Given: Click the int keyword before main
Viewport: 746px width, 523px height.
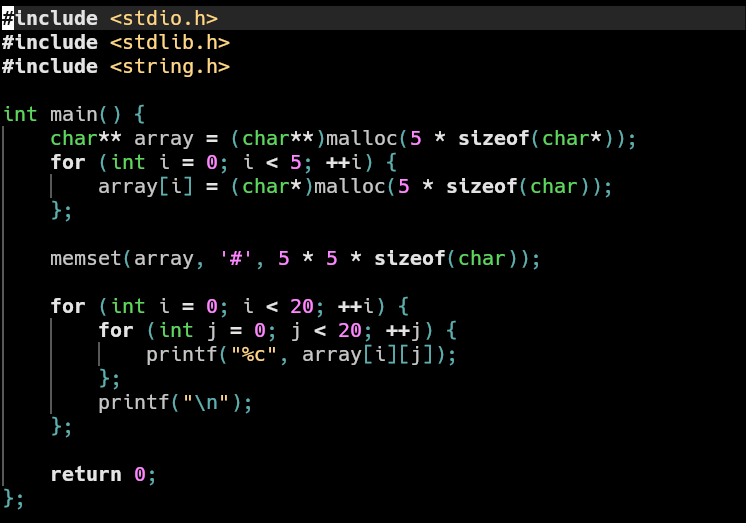Looking at the screenshot, I should (20, 114).
